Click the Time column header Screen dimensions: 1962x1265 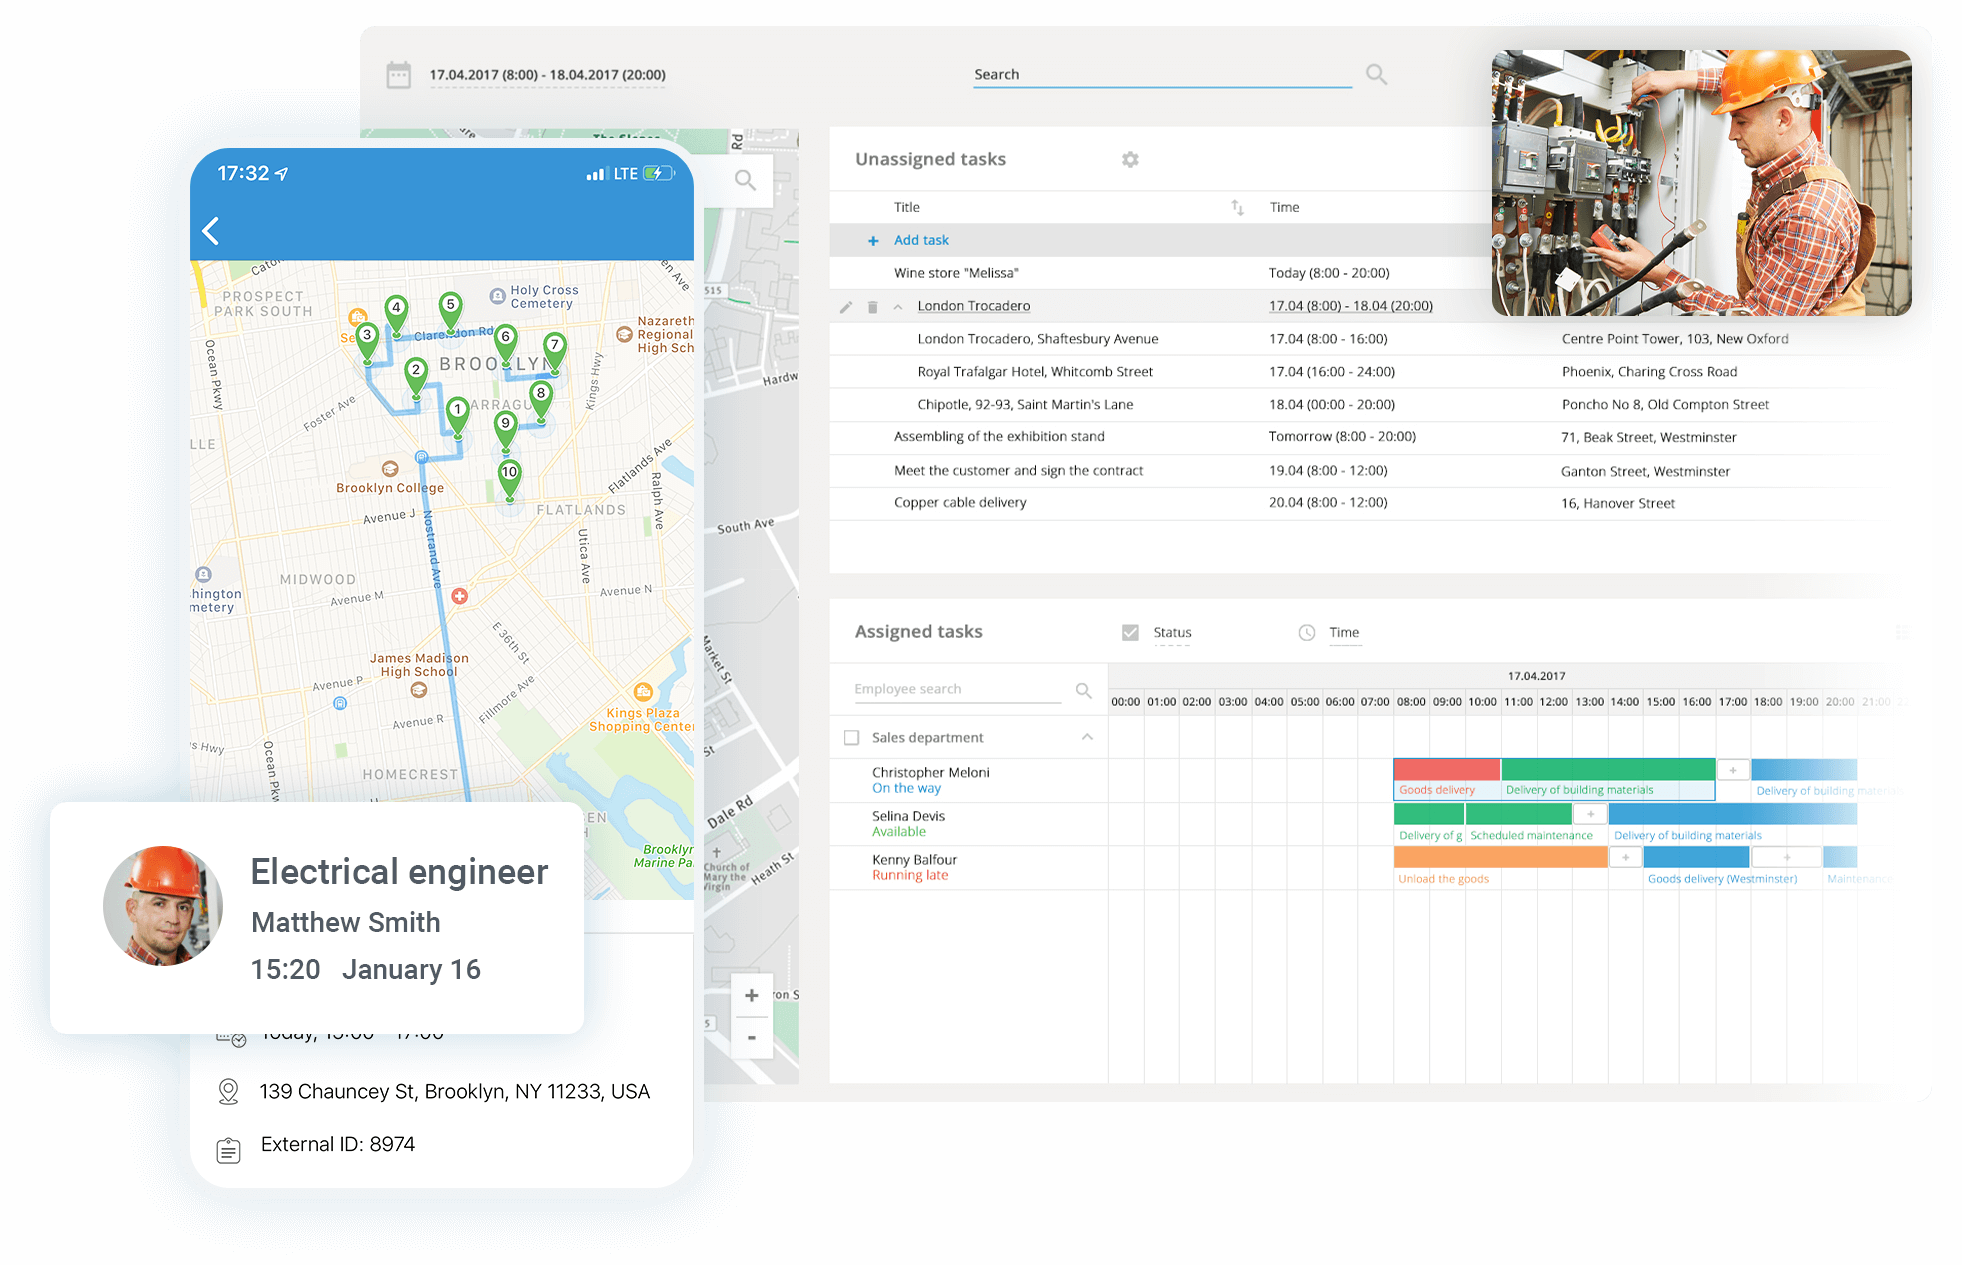[x=1284, y=207]
